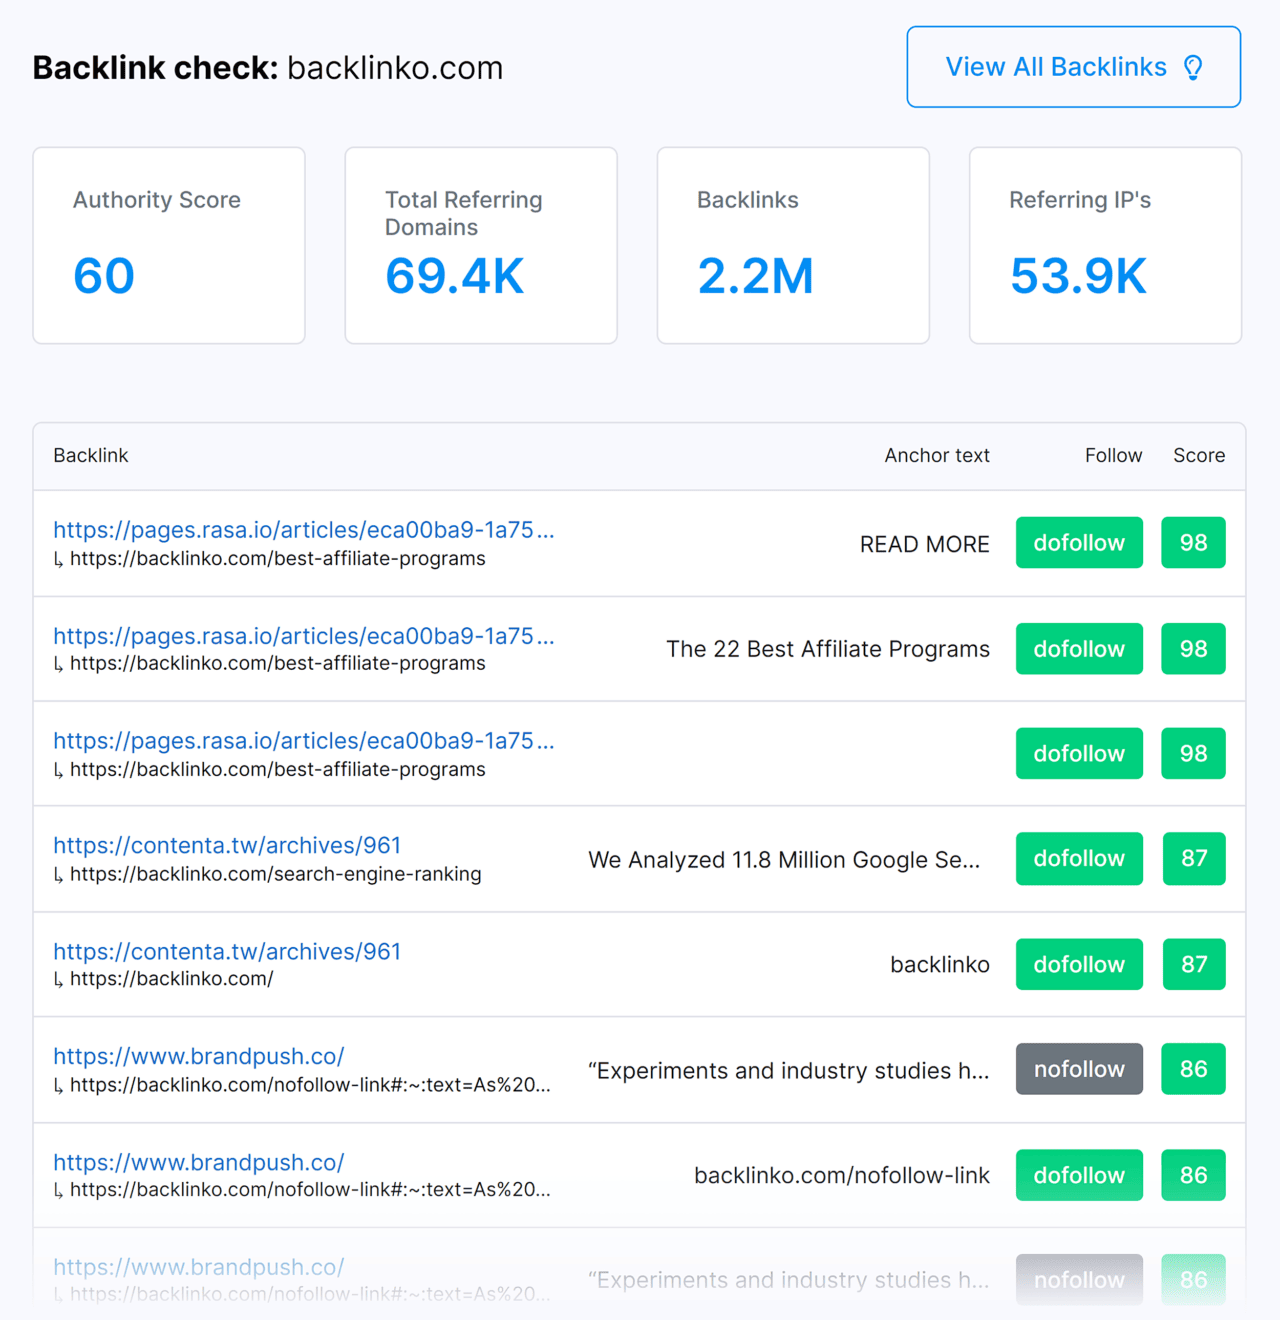Click the nofollow badge for the brandpush.co backlink
Screen dimensions: 1280x1320
pyautogui.click(x=1079, y=1068)
